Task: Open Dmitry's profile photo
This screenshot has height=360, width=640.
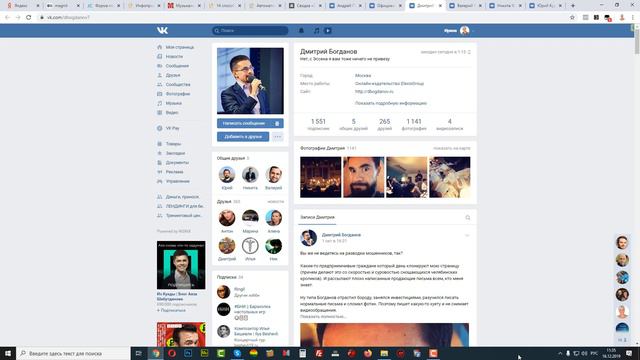Action: (x=250, y=81)
